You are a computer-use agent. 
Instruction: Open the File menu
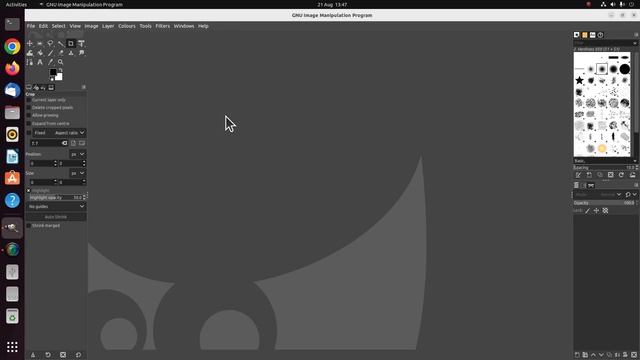31,26
